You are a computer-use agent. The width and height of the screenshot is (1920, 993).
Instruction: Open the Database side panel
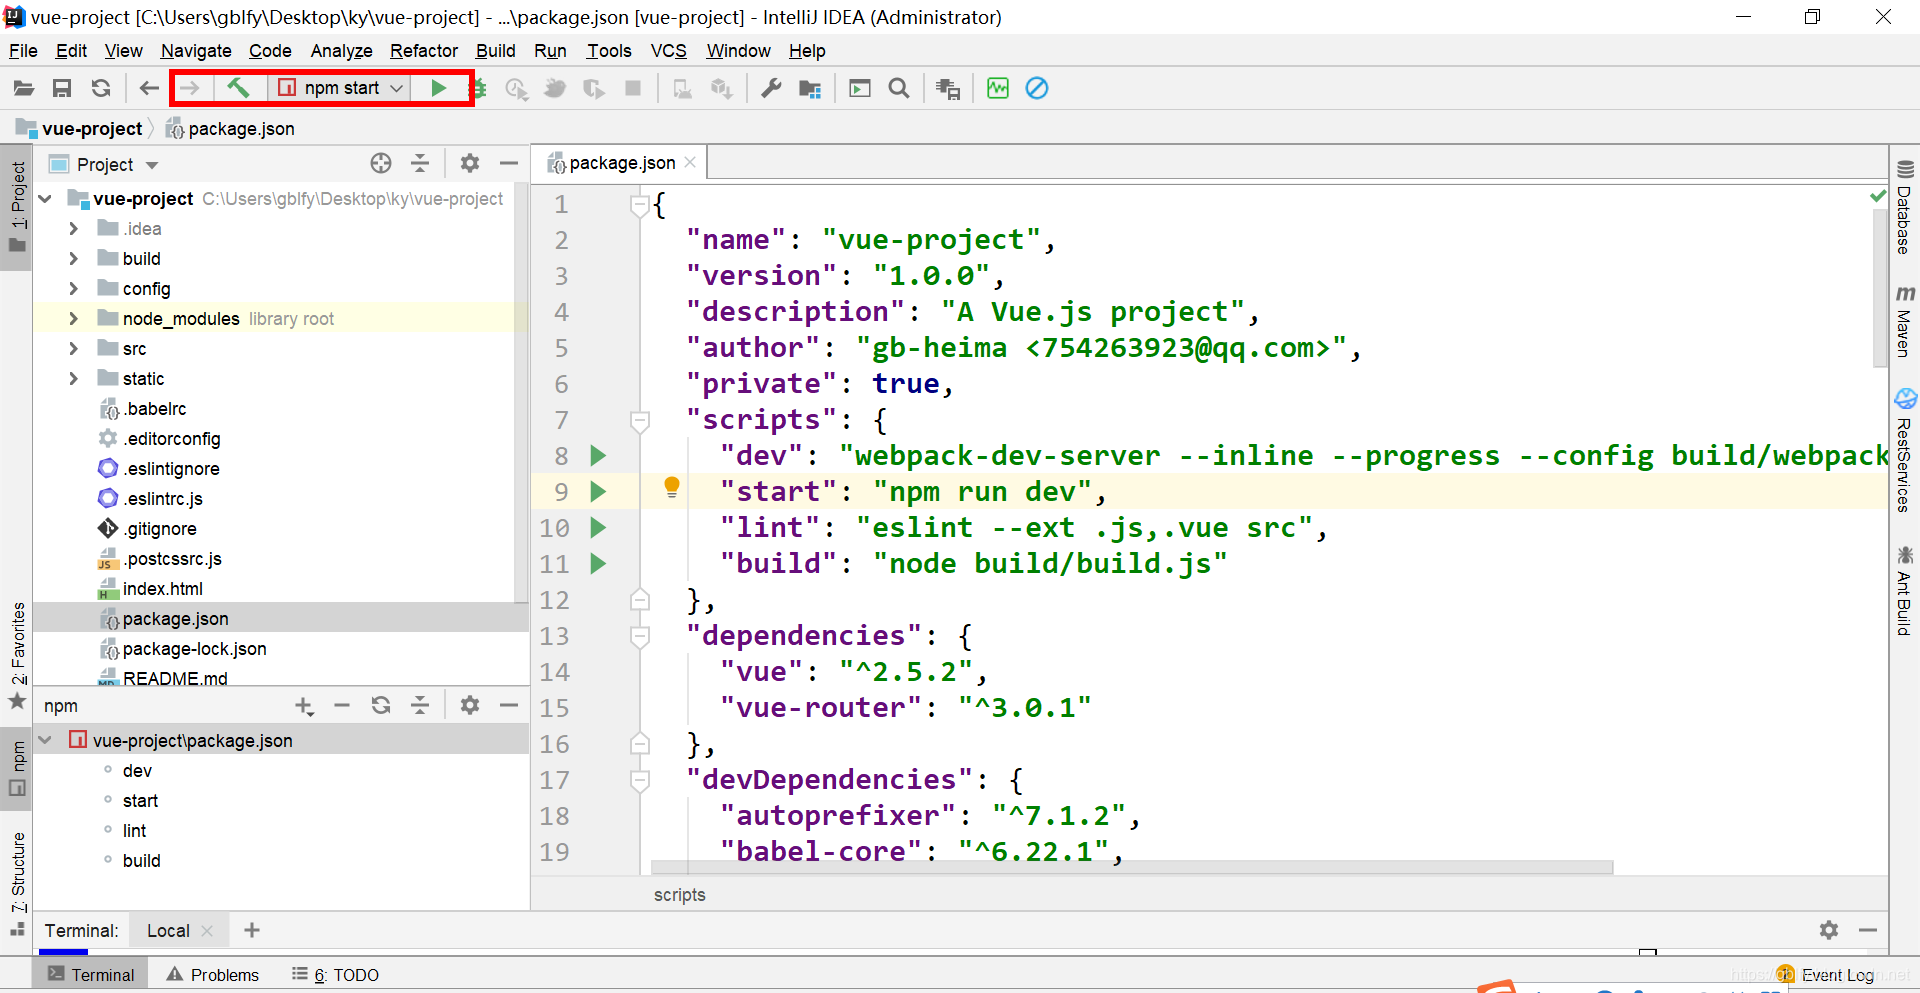(x=1904, y=207)
